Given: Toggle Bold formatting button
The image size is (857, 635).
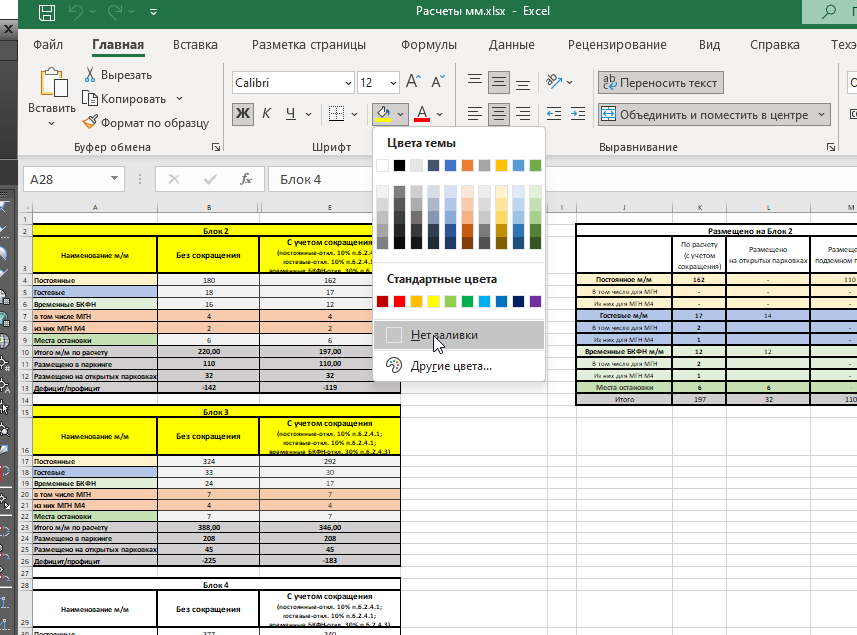Looking at the screenshot, I should [243, 114].
